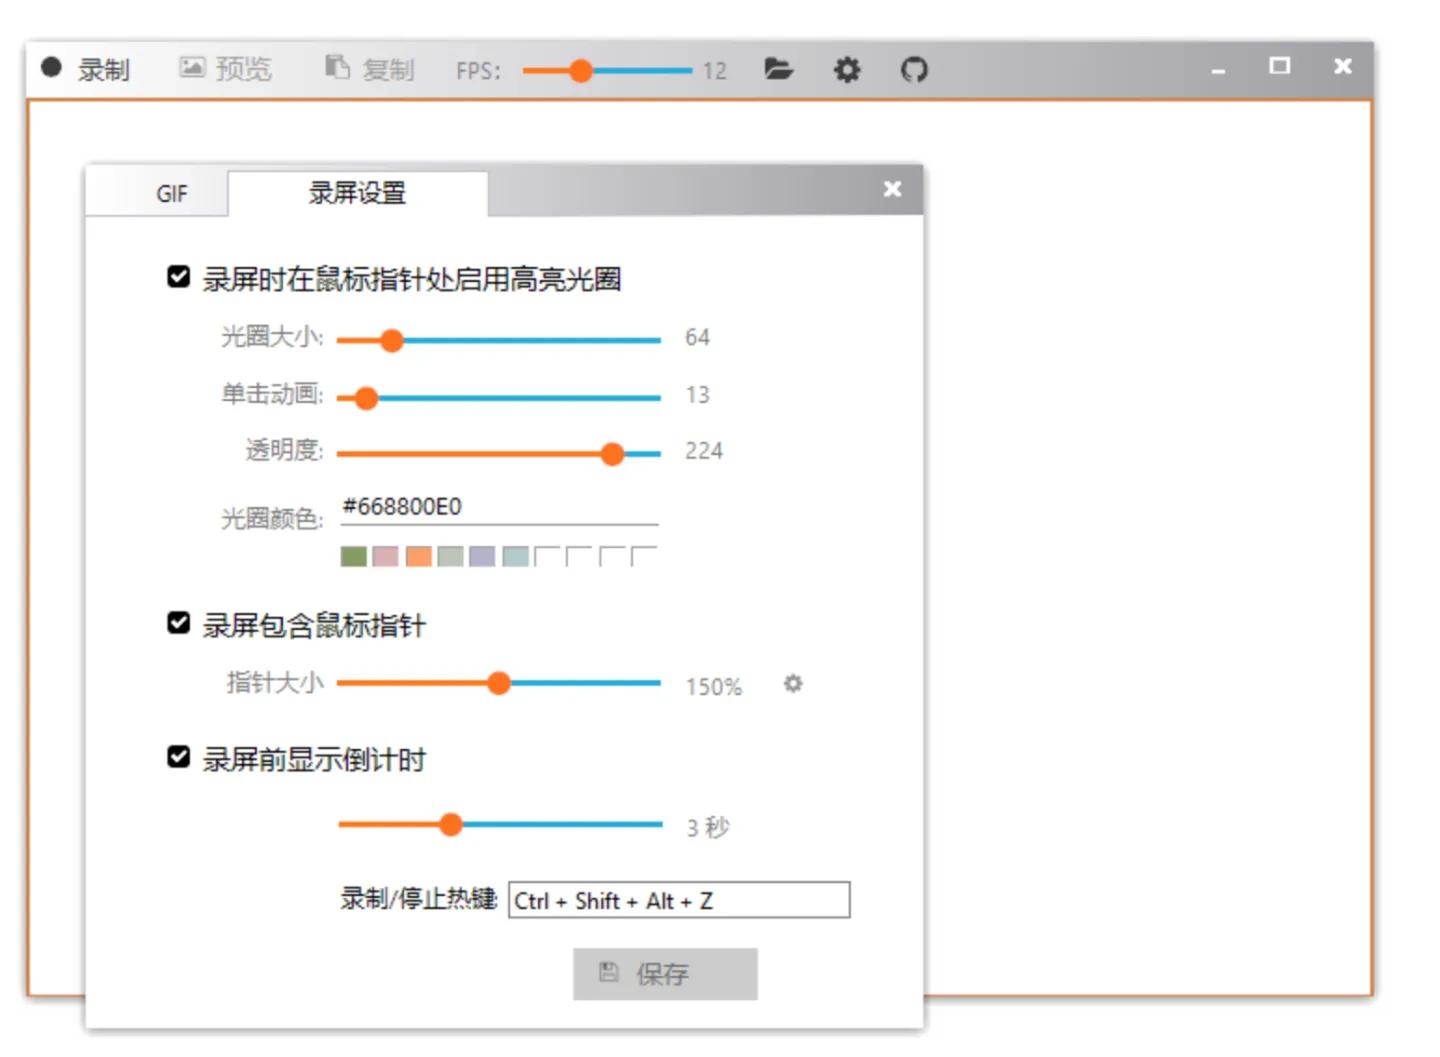
Task: Click the 3-second countdown slider handle
Action: pos(452,824)
